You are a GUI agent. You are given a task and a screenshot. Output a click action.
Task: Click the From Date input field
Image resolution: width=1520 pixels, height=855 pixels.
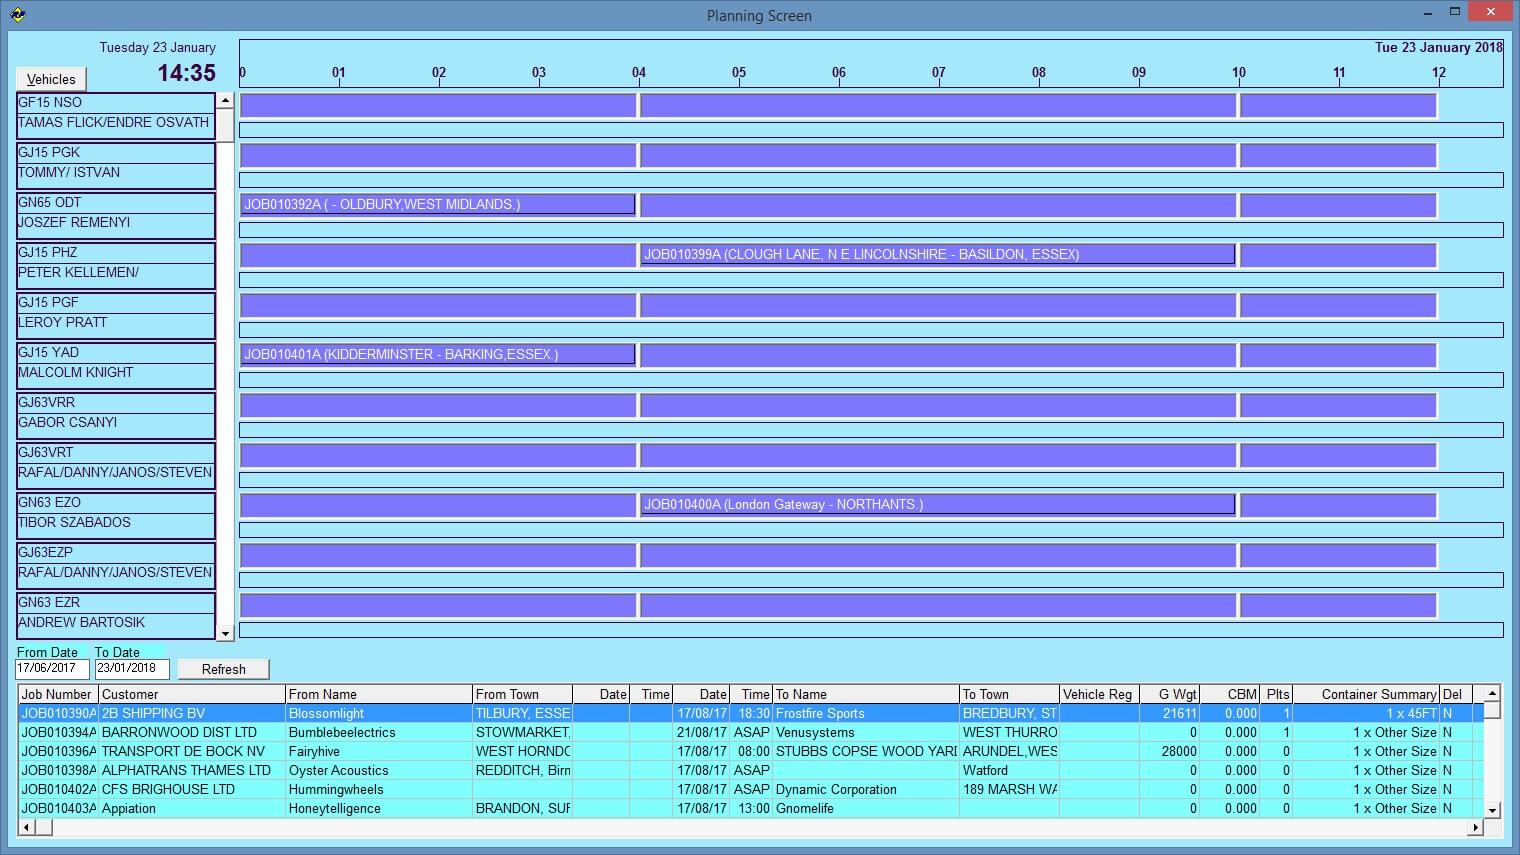pos(52,669)
